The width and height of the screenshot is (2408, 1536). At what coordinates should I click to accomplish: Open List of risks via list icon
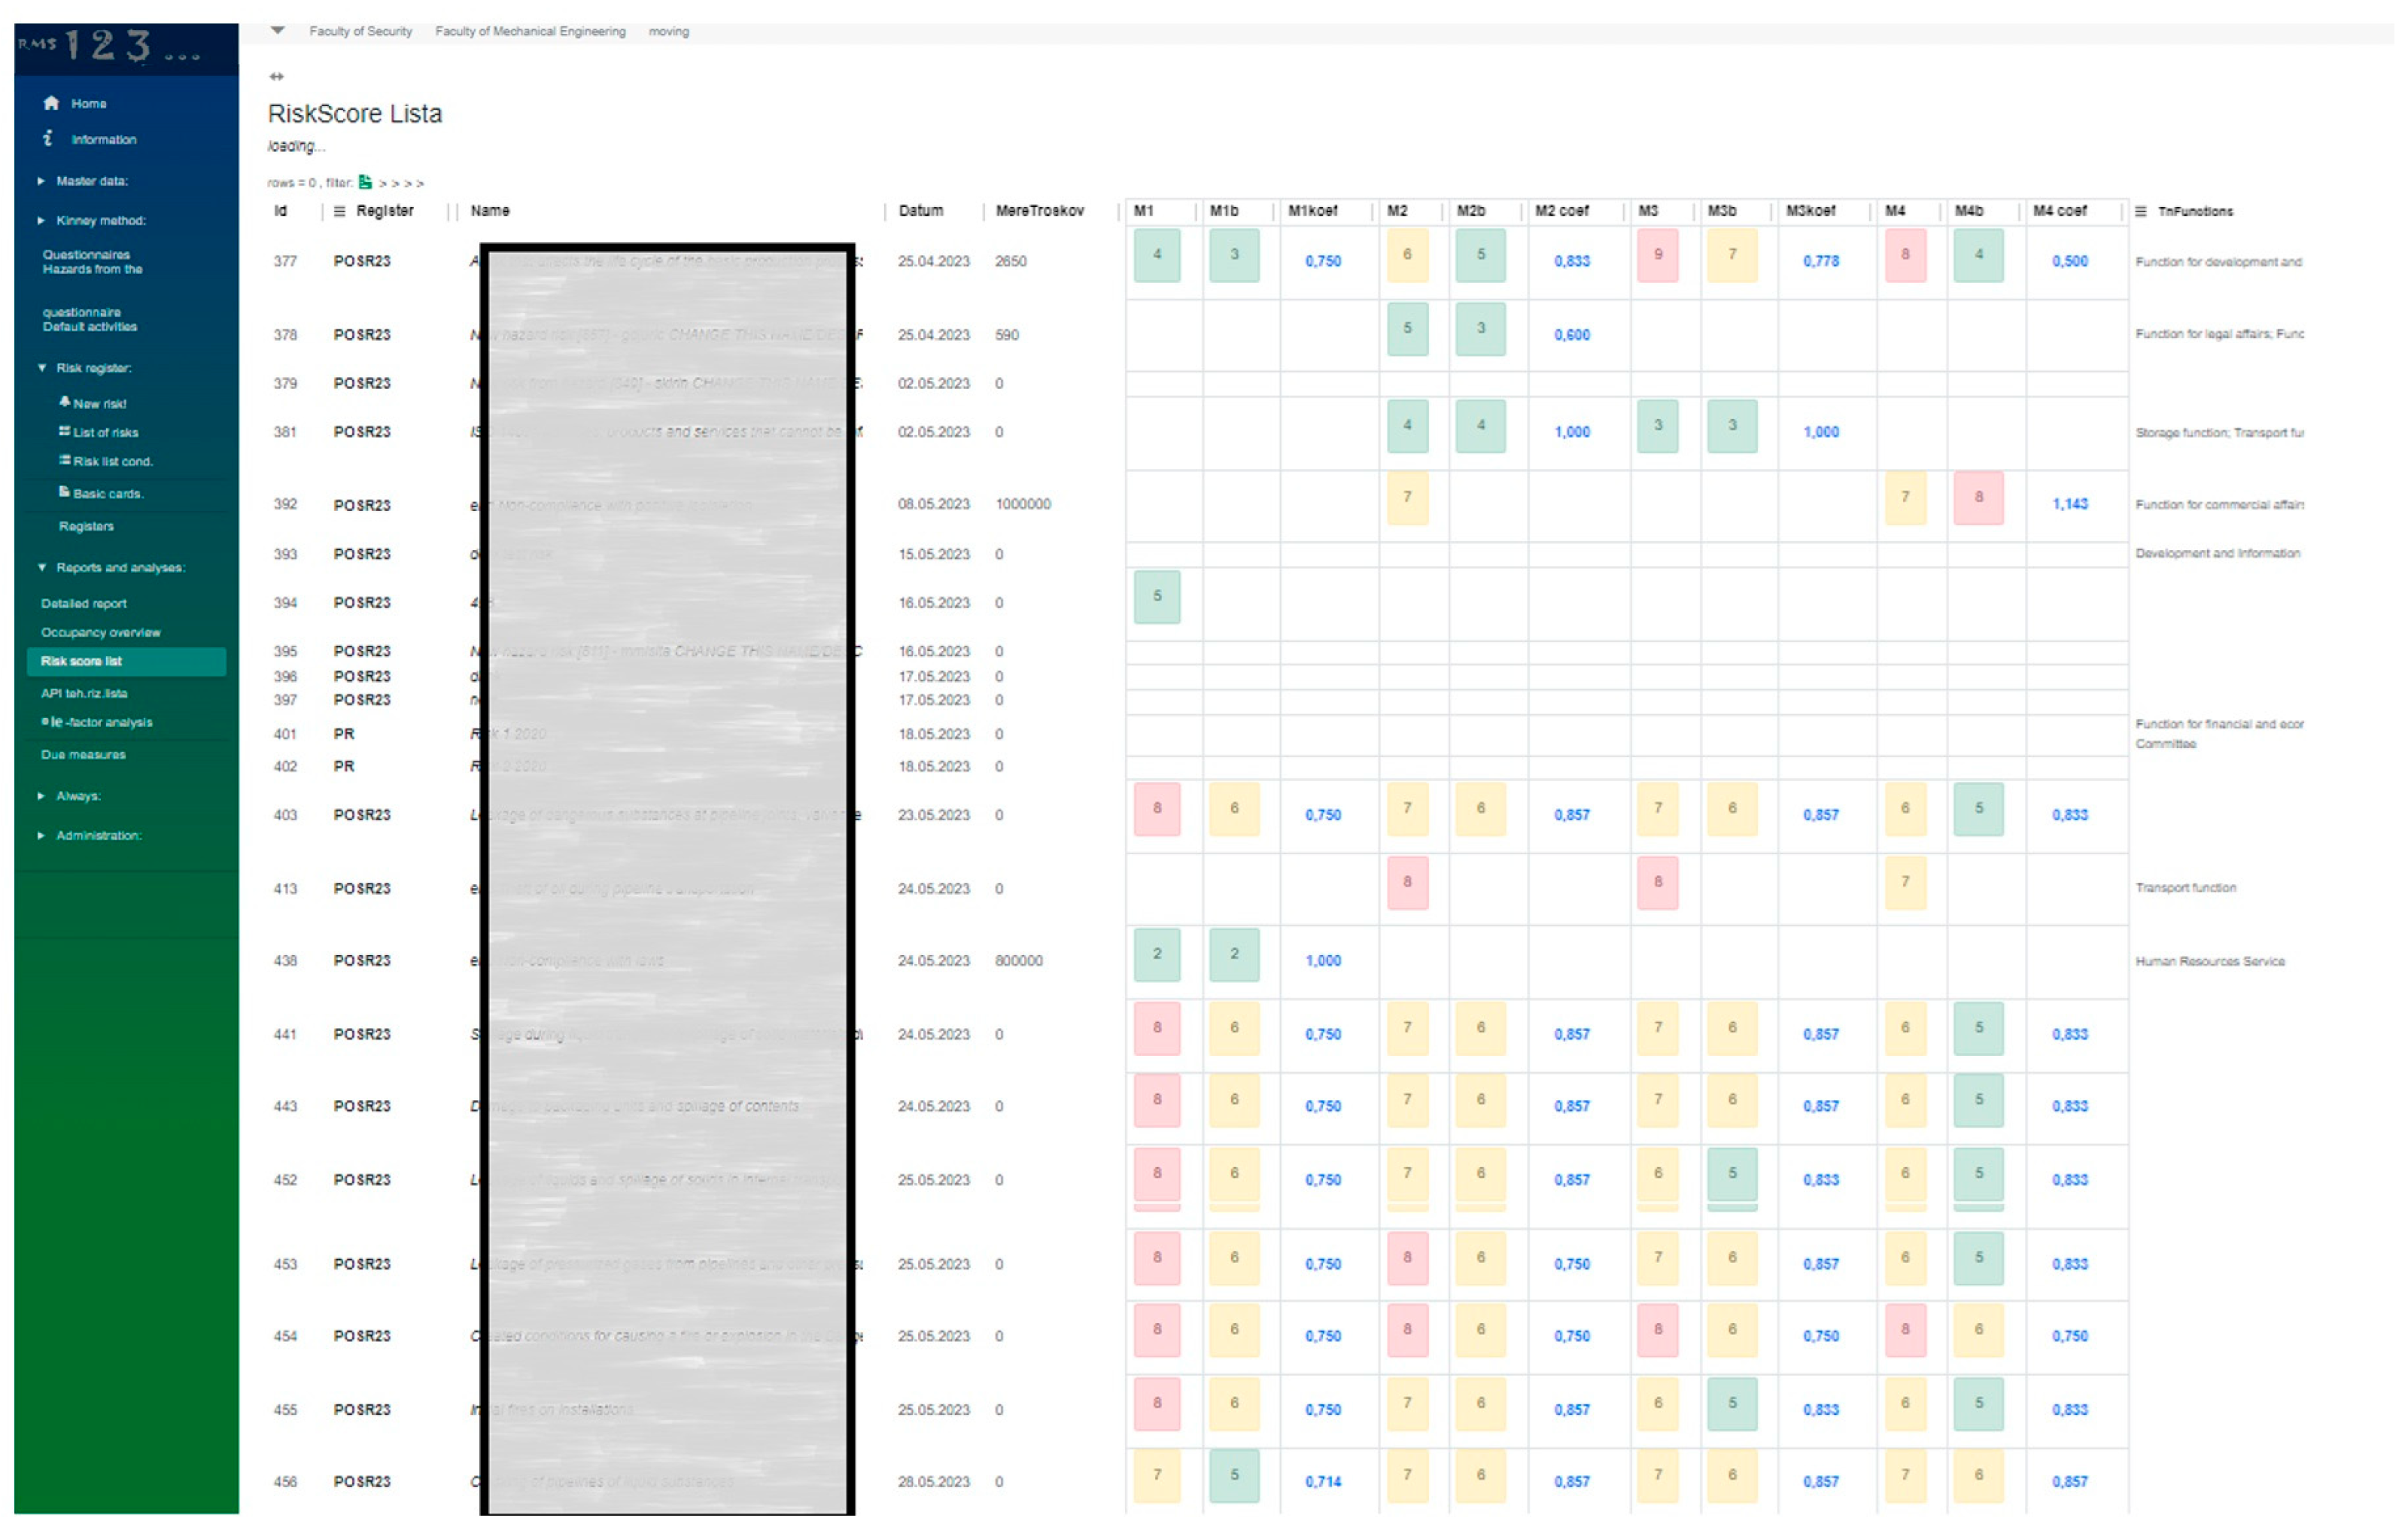[64, 431]
